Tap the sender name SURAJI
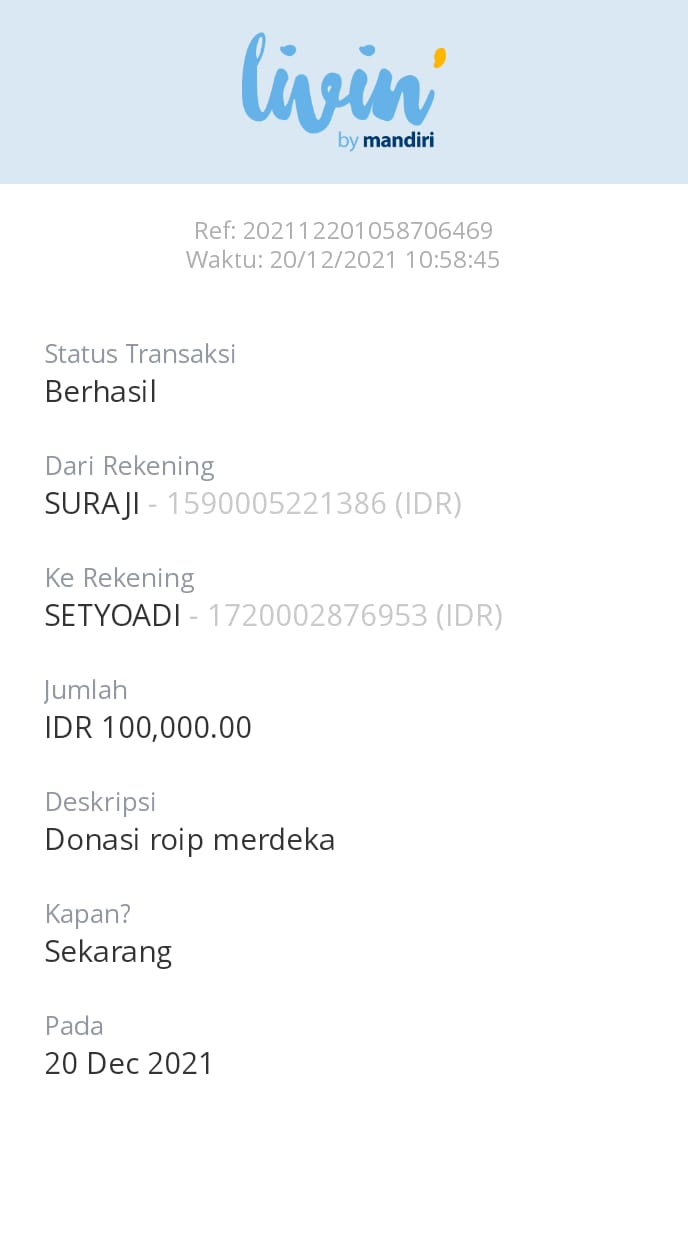The width and height of the screenshot is (688, 1243). [x=92, y=504]
